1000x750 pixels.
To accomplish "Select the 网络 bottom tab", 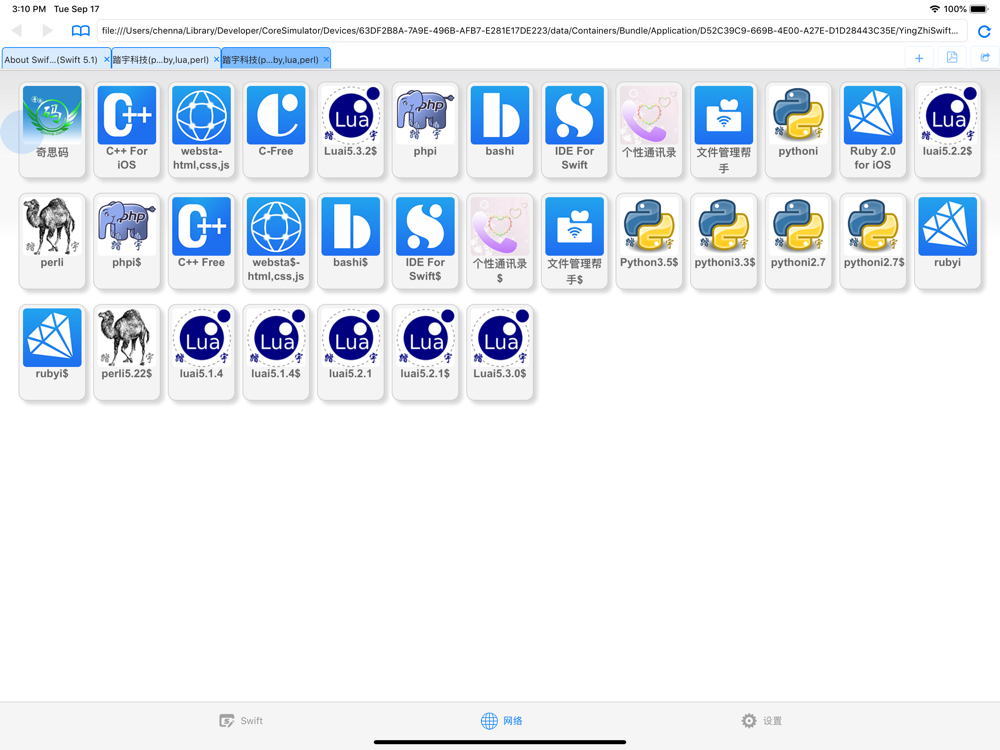I will coord(501,721).
